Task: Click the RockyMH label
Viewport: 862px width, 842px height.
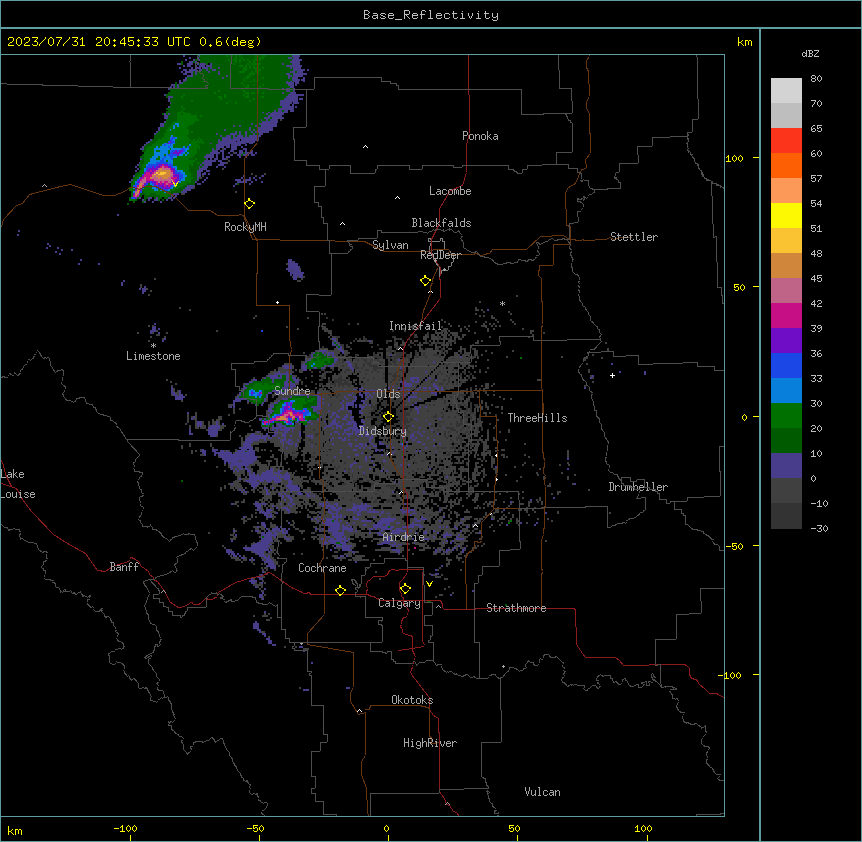Action: 245,226
